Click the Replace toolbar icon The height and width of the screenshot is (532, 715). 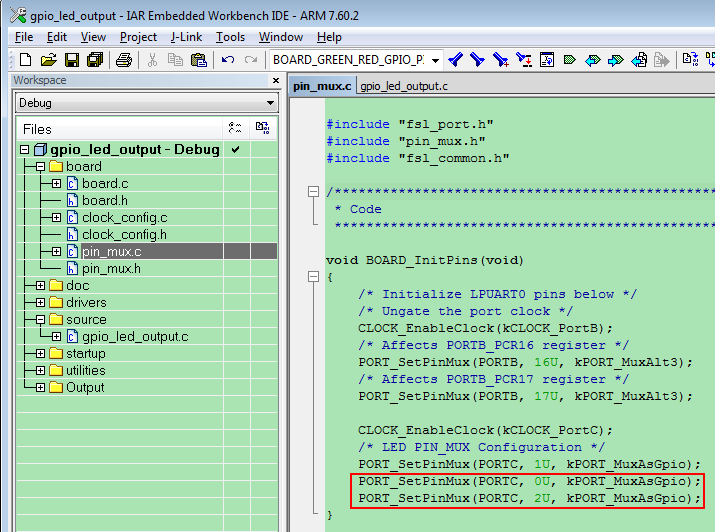tap(523, 60)
